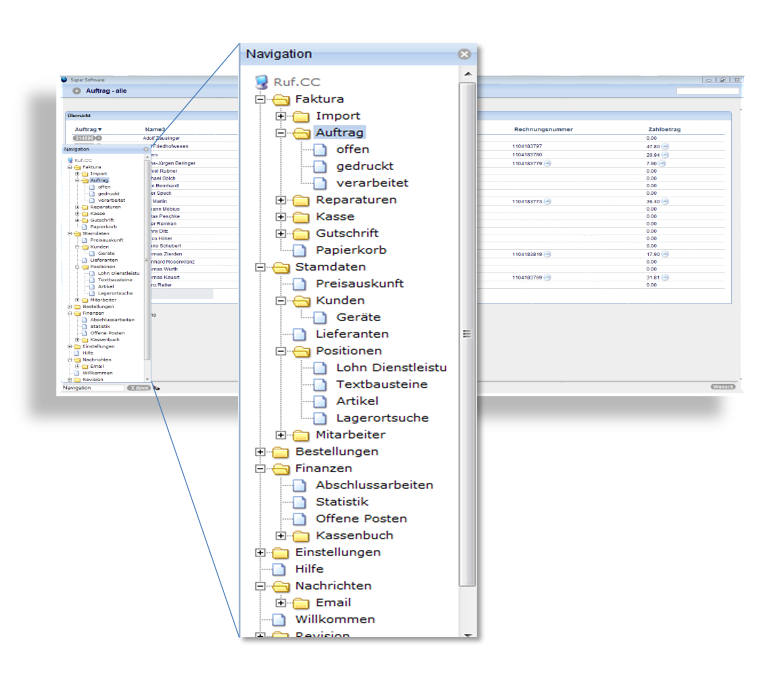
Task: Click the Faktura folder icon in enlarged tree
Action: (x=281, y=99)
